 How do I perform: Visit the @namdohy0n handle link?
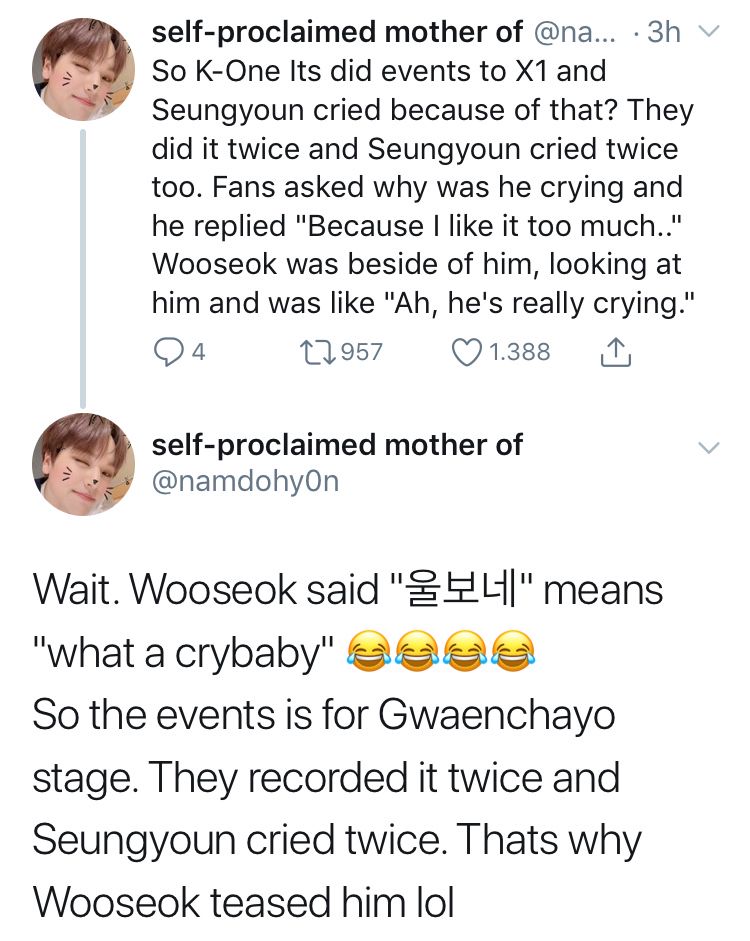coord(245,481)
